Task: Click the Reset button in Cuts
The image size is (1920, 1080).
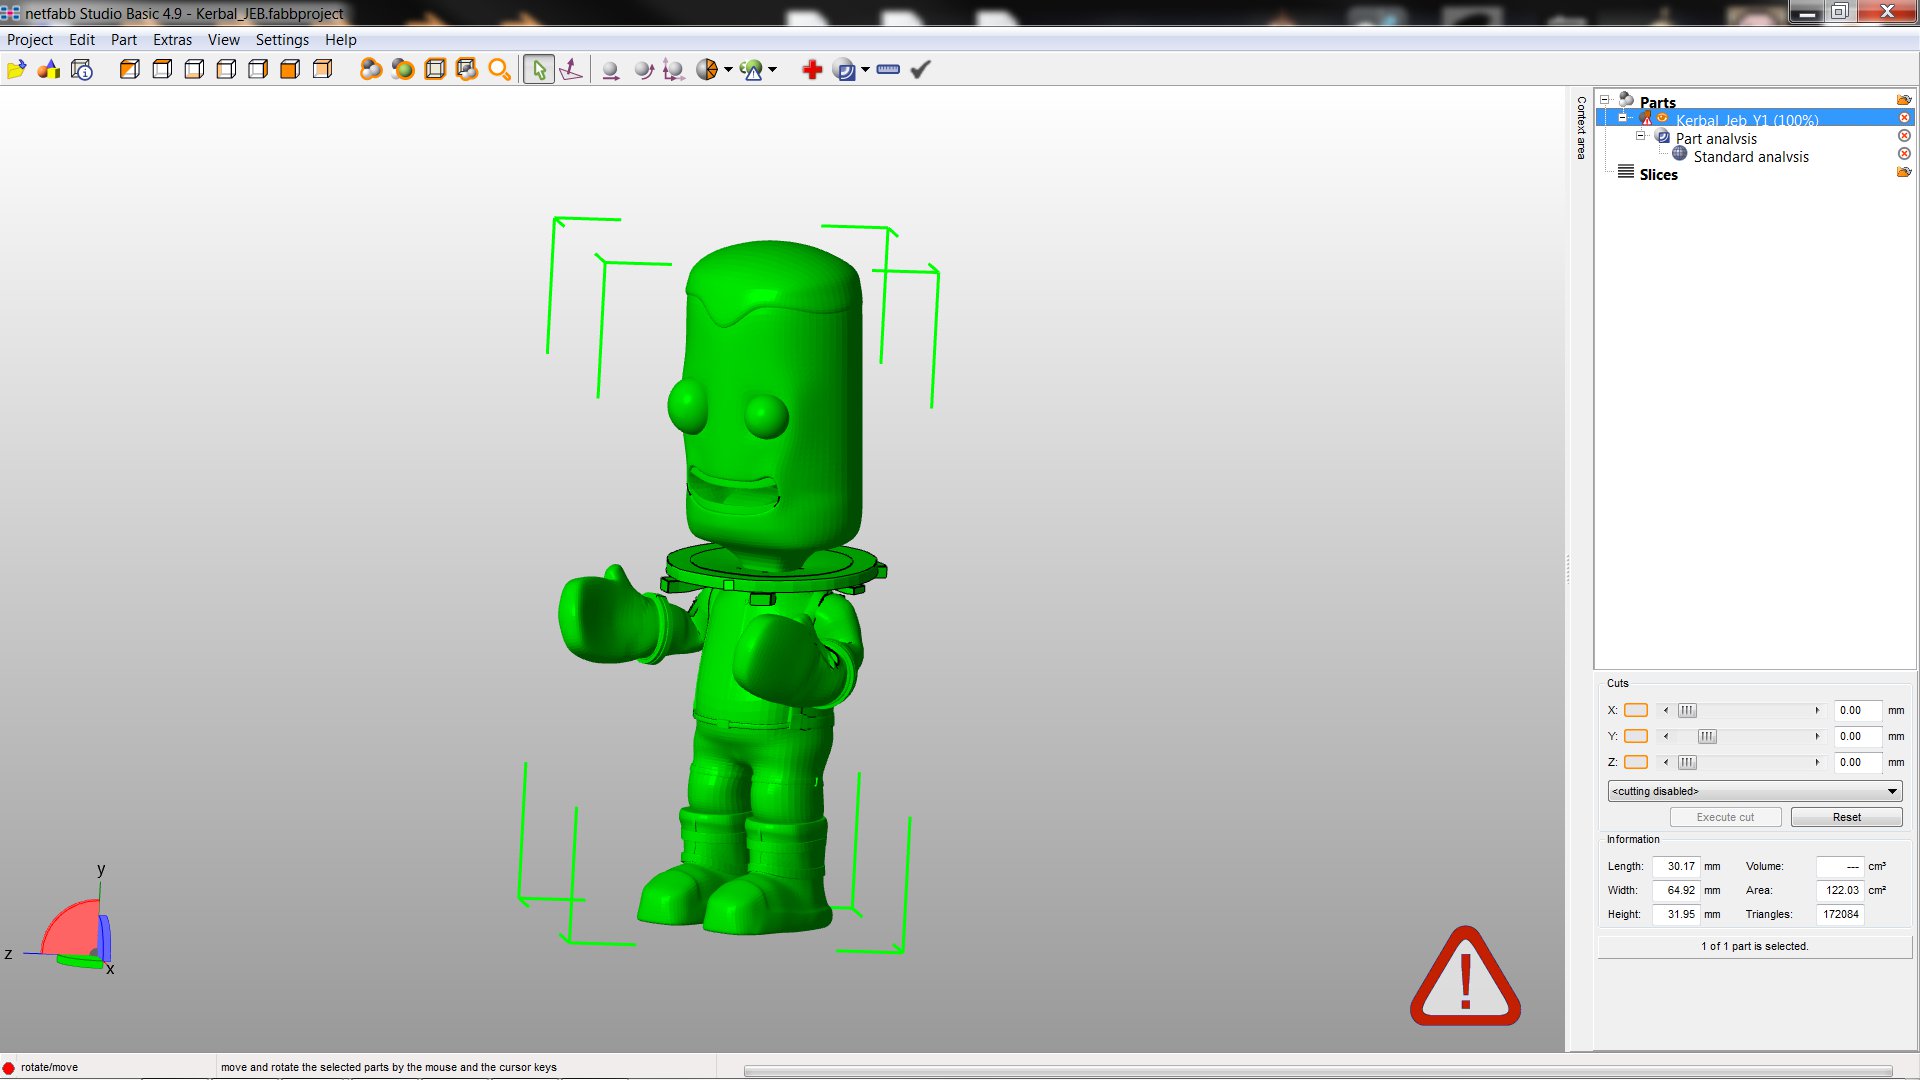Action: (1846, 817)
